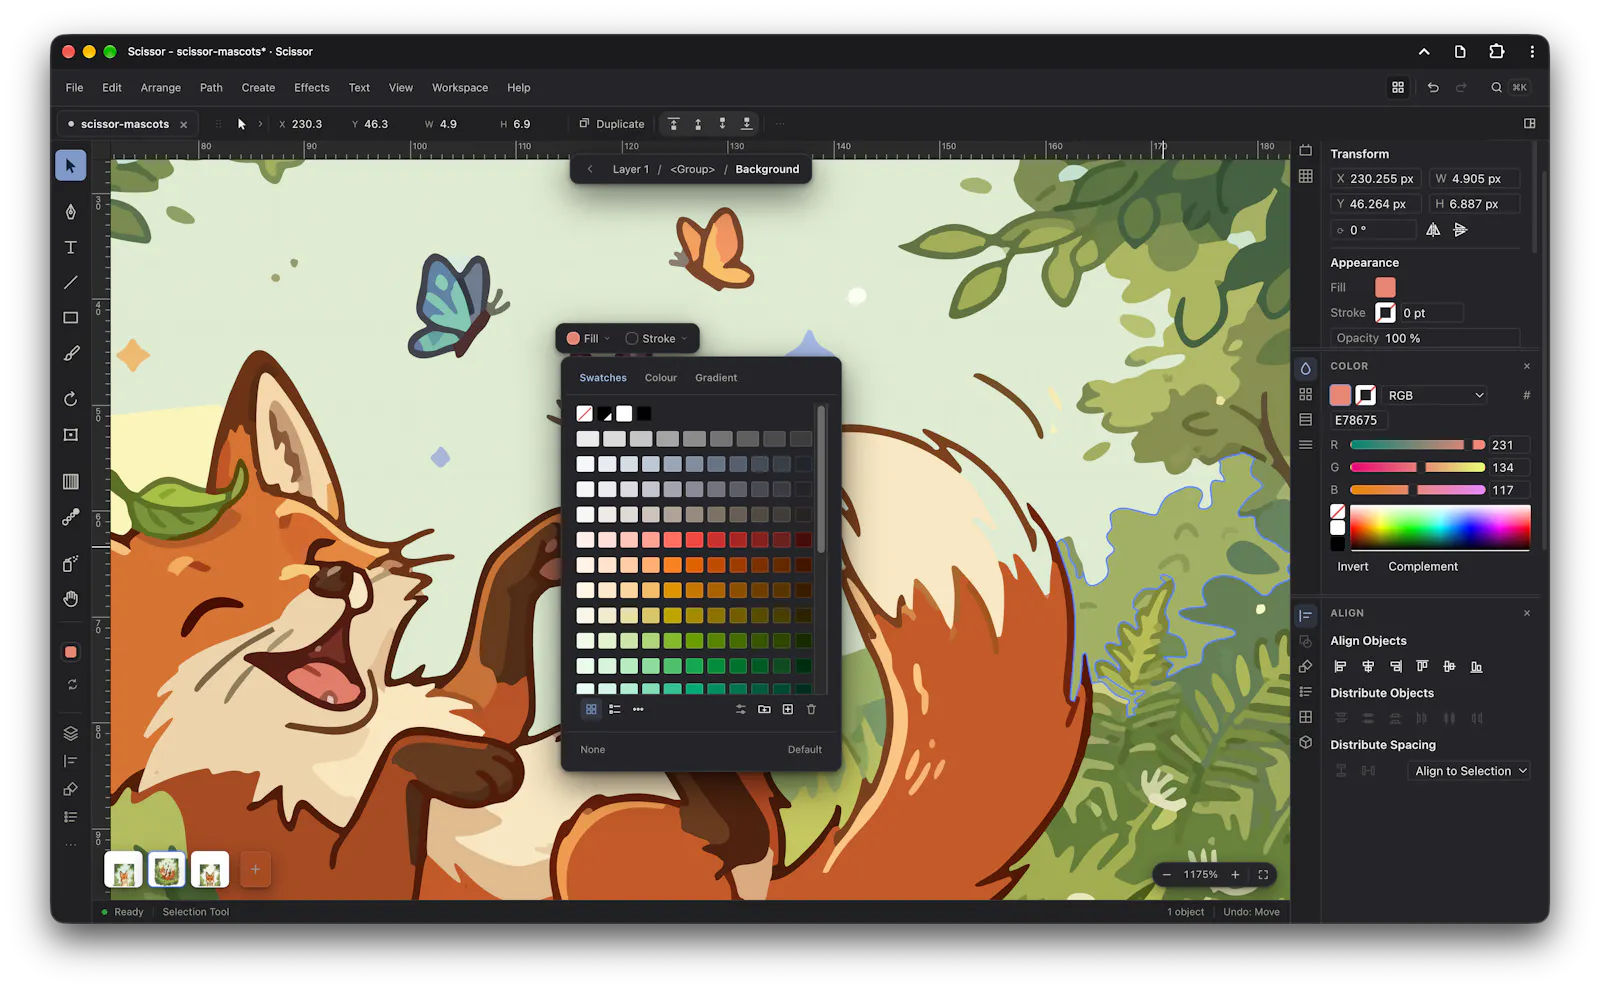Screen dimensions: 1600x990
Task: Open the Layers panel icon in left toolbox
Action: click(70, 733)
